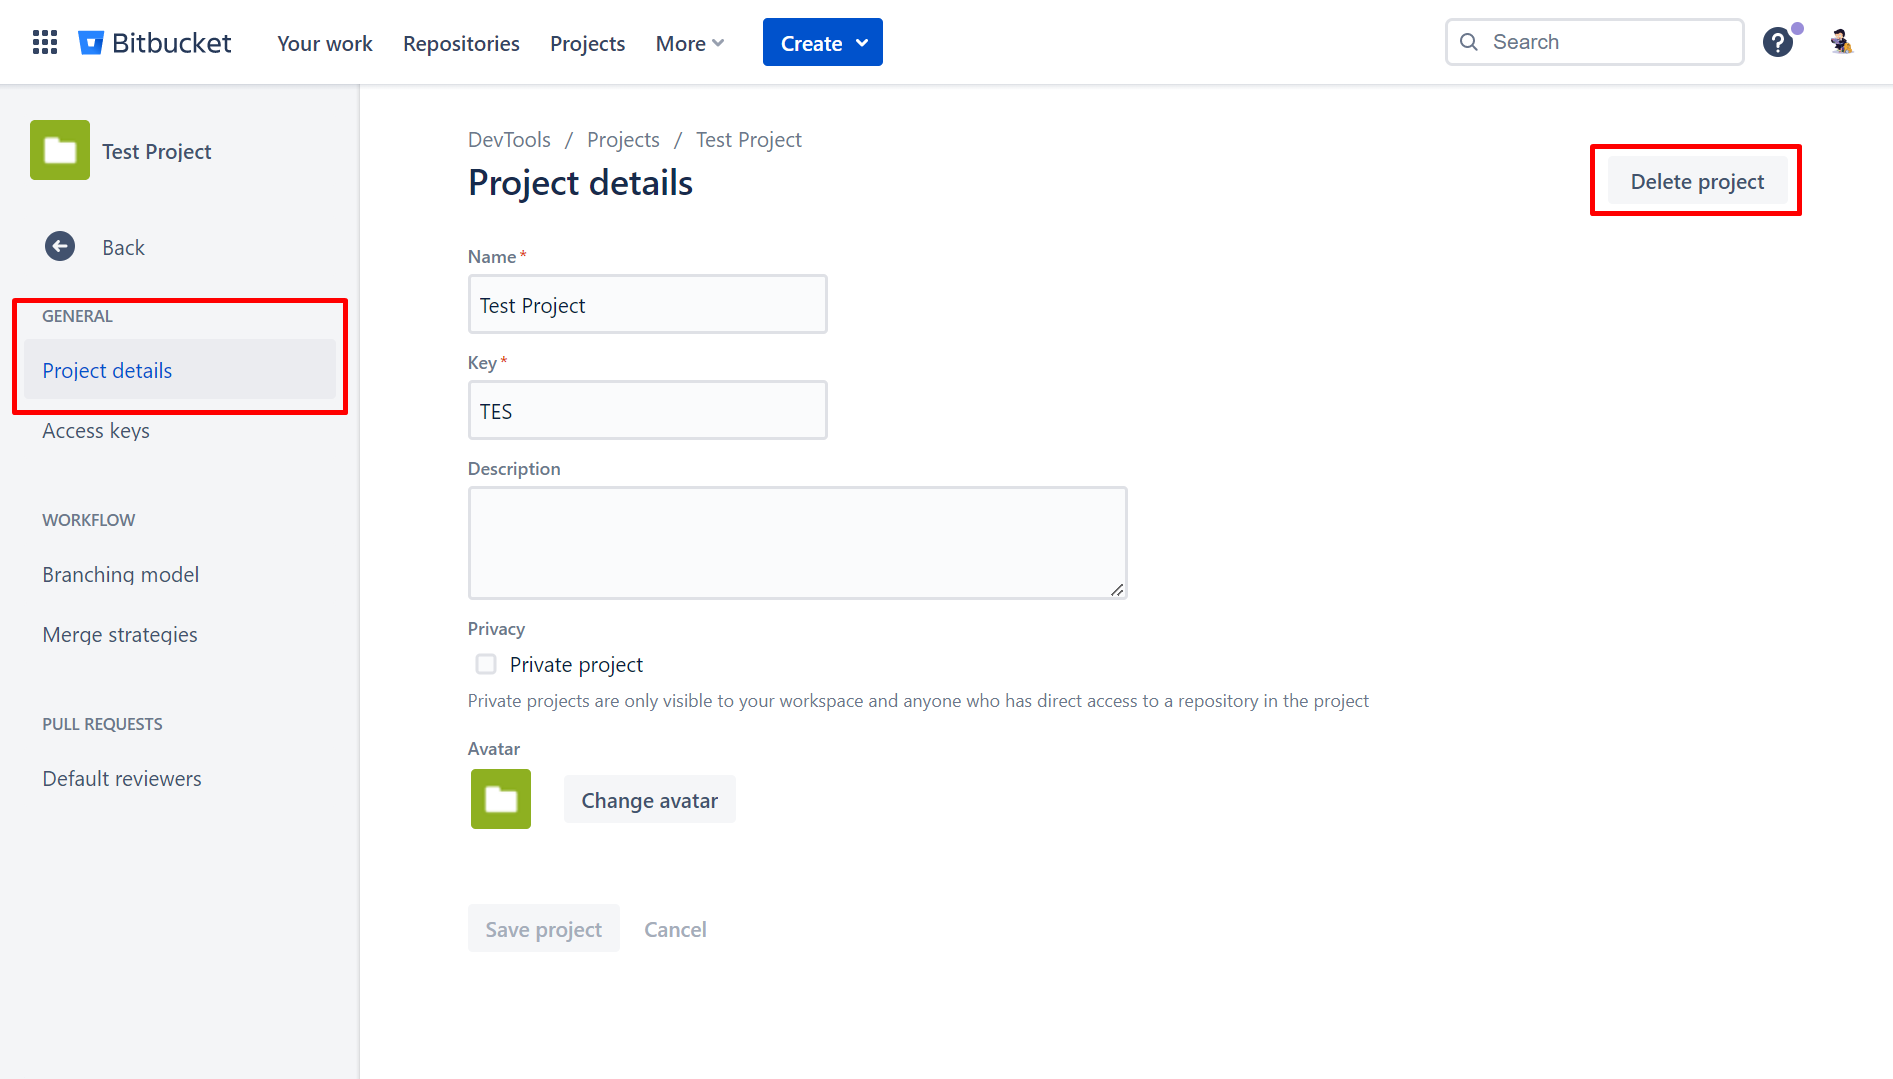Image resolution: width=1893 pixels, height=1079 pixels.
Task: Click the search magnifier icon
Action: click(1468, 42)
